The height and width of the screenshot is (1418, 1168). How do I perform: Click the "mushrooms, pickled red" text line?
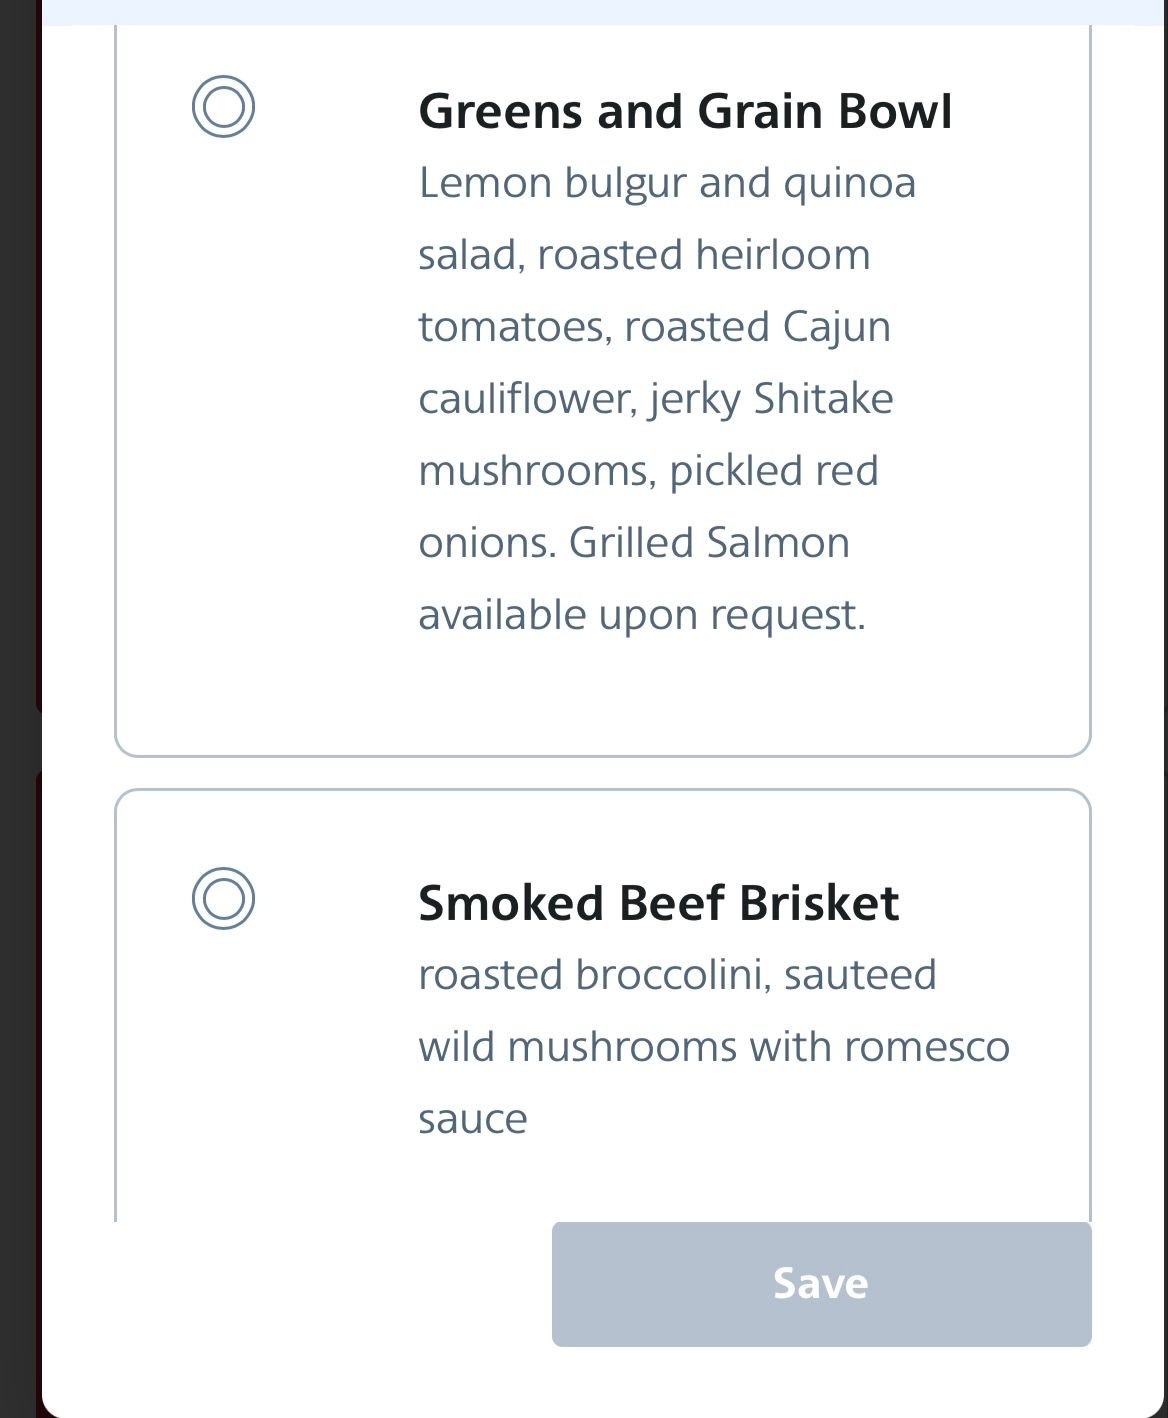click(x=648, y=471)
